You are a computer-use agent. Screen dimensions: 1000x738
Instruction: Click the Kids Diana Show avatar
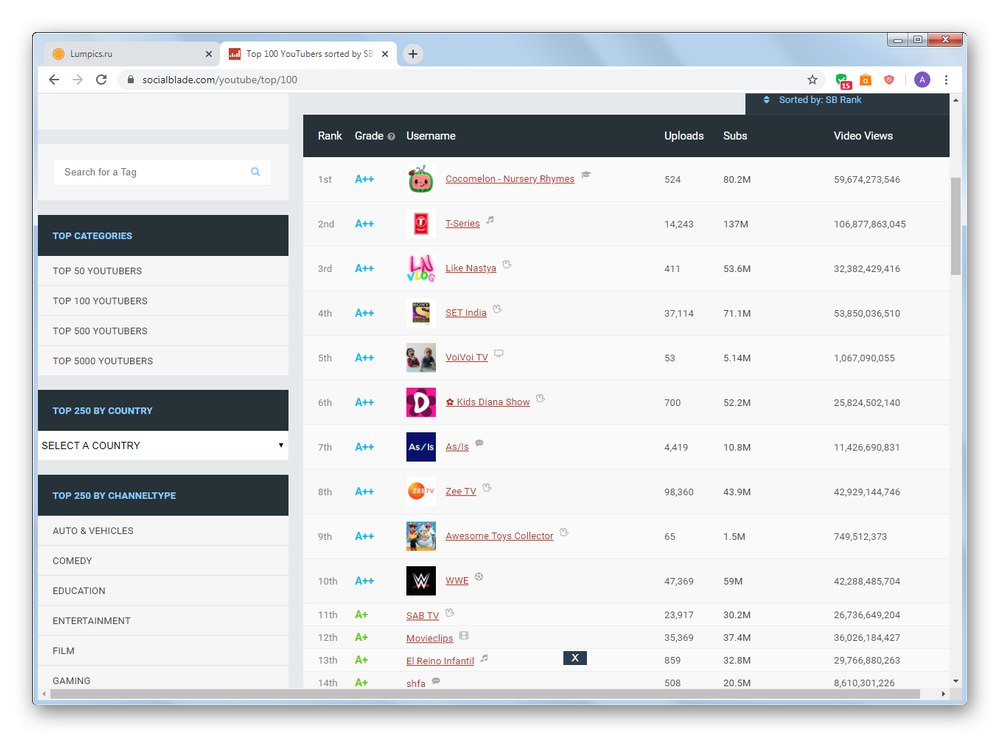point(421,402)
